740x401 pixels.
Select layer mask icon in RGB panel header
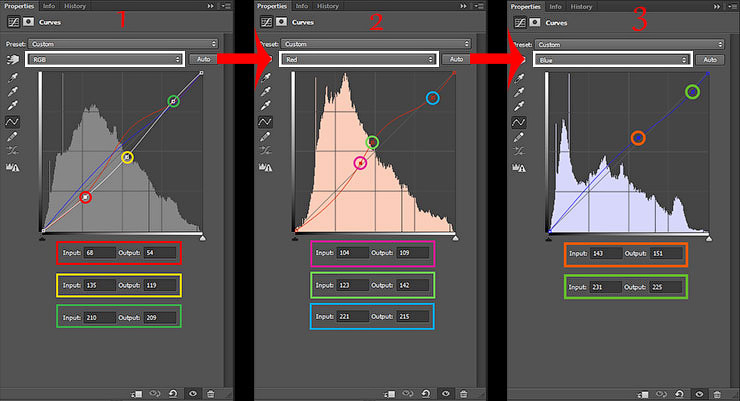coord(28,22)
